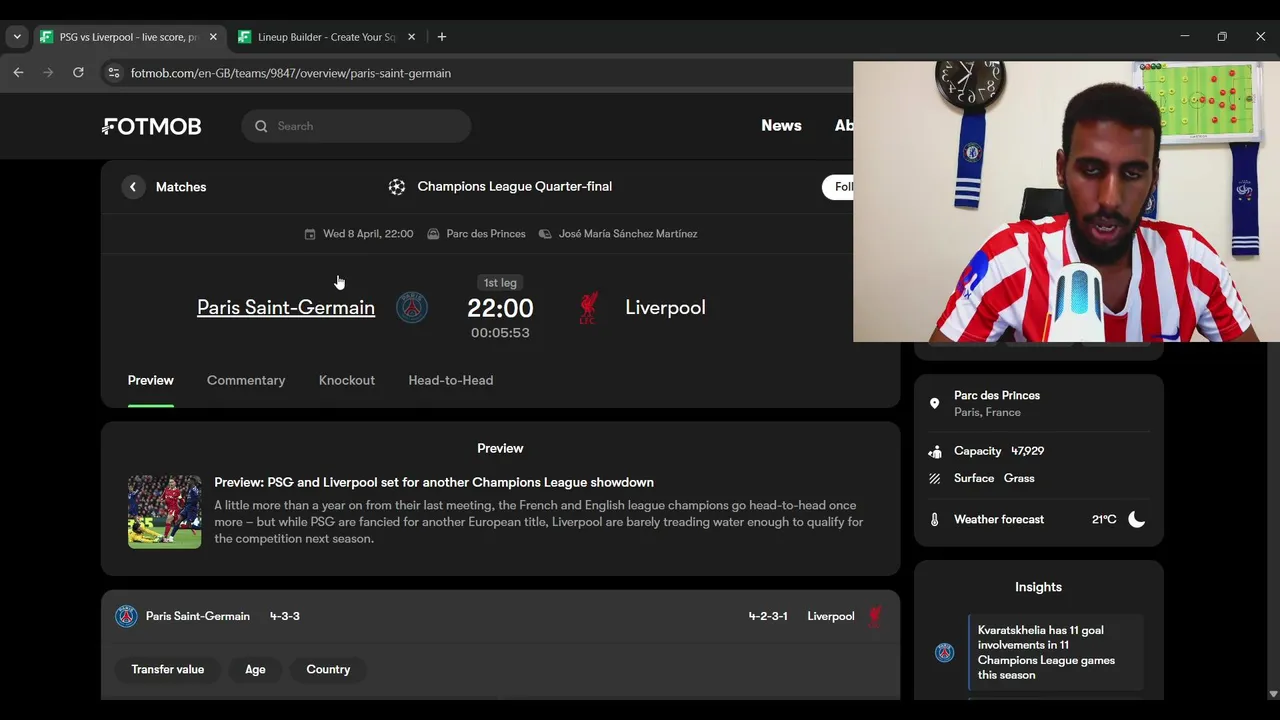Click the Liverpool team name
The height and width of the screenshot is (720, 1280).
pyautogui.click(x=665, y=307)
